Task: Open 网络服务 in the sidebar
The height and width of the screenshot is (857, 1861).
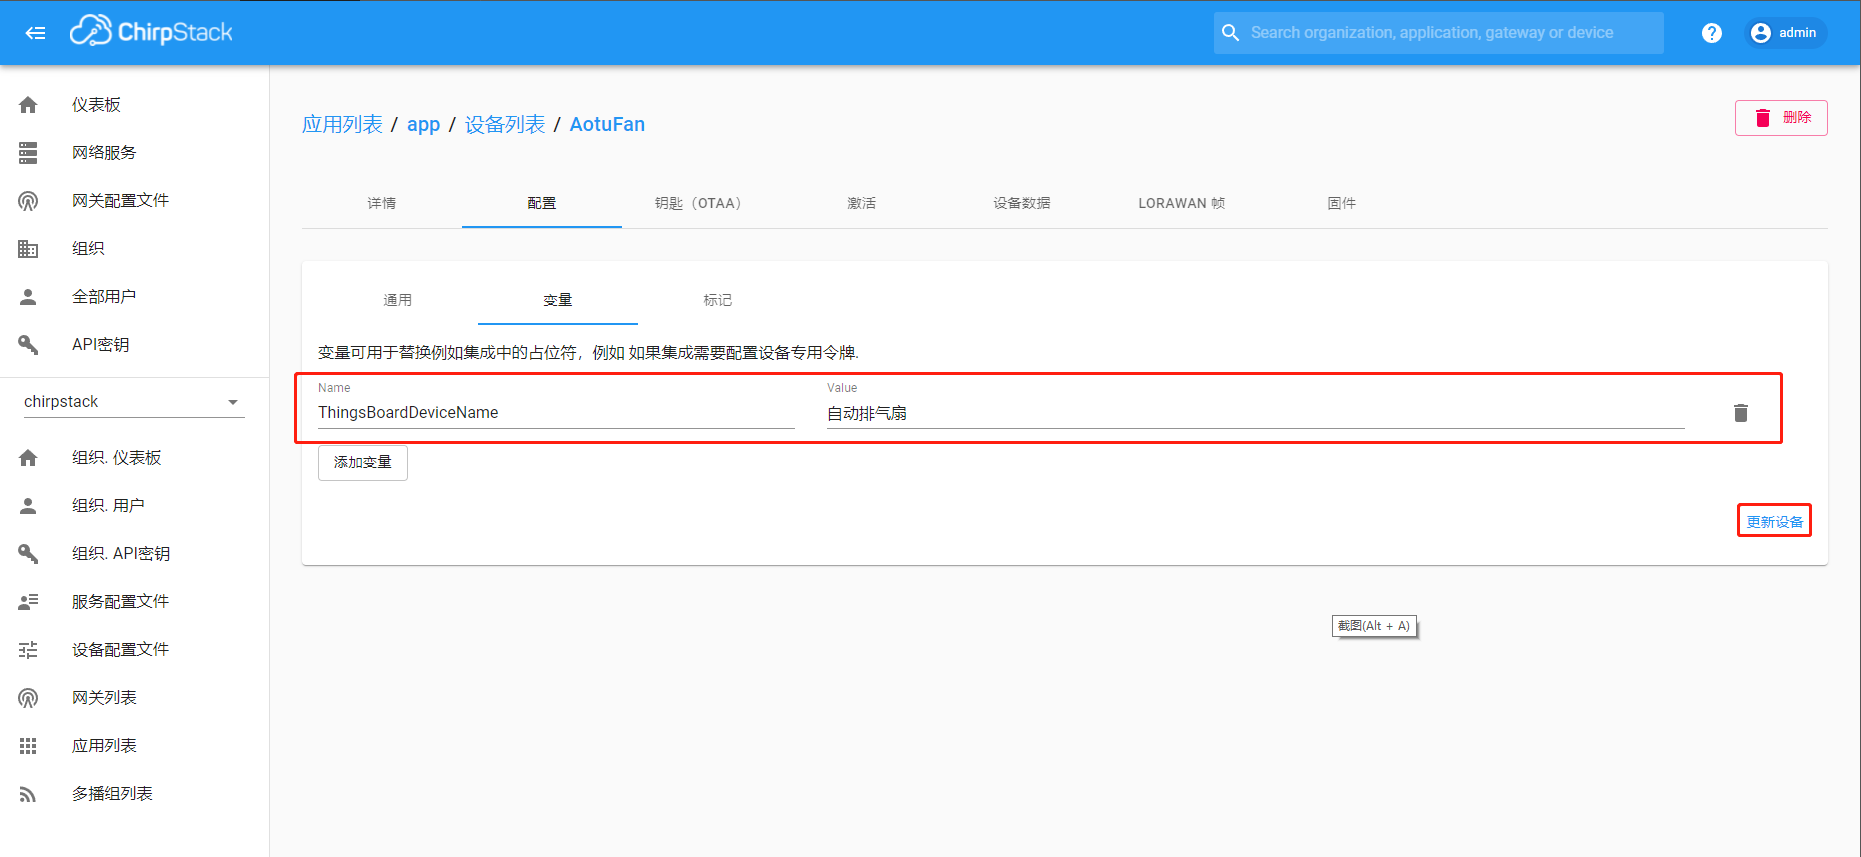Action: click(104, 153)
